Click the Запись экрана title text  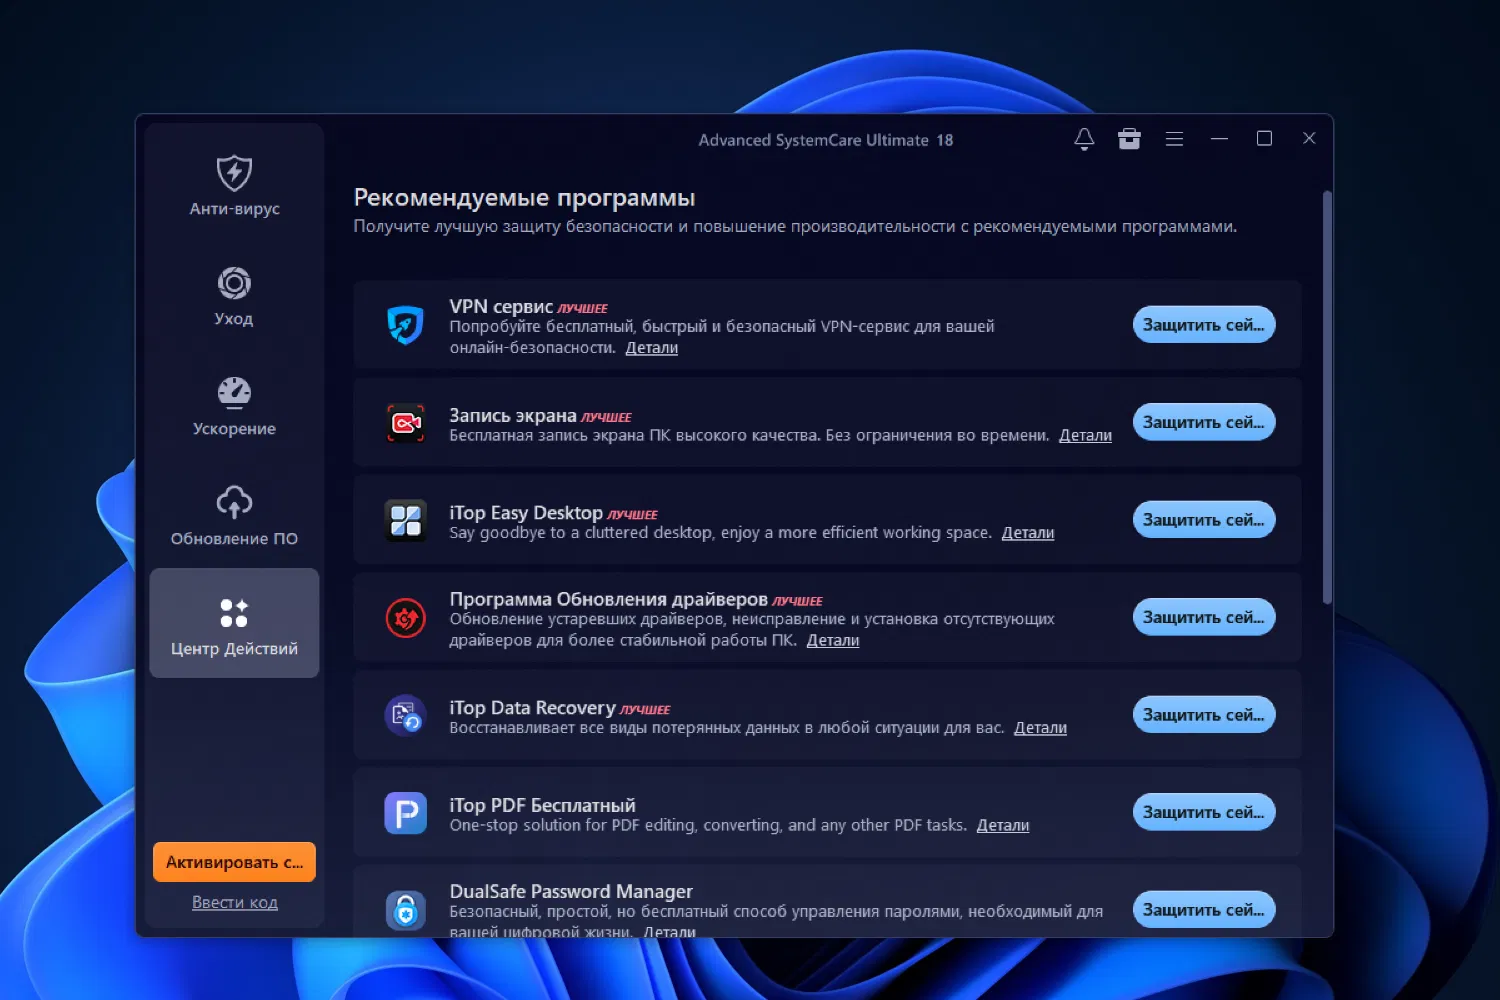(x=513, y=415)
